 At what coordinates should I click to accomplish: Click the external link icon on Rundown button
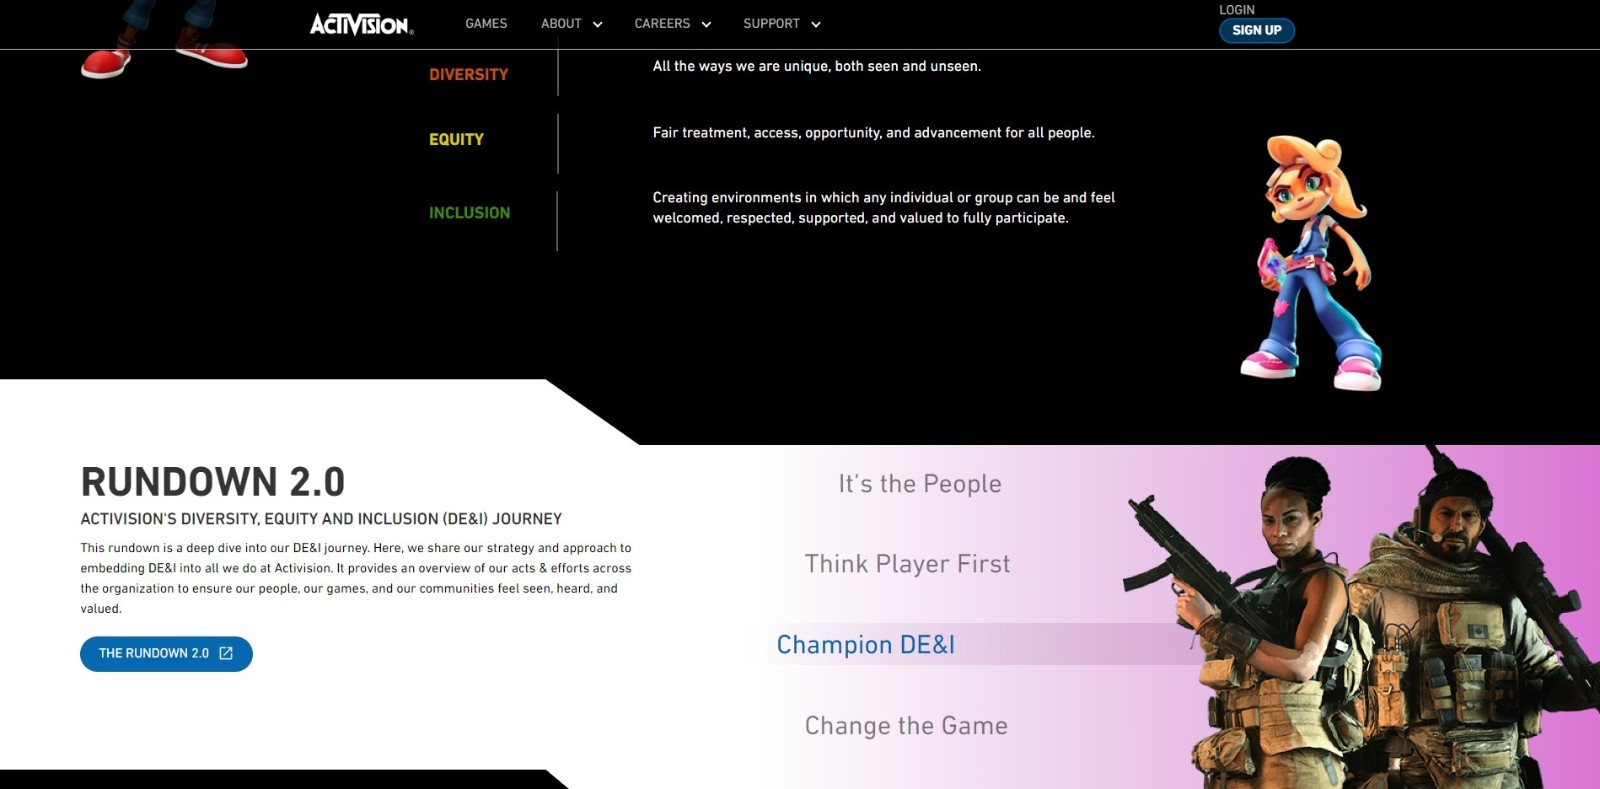[x=226, y=653]
